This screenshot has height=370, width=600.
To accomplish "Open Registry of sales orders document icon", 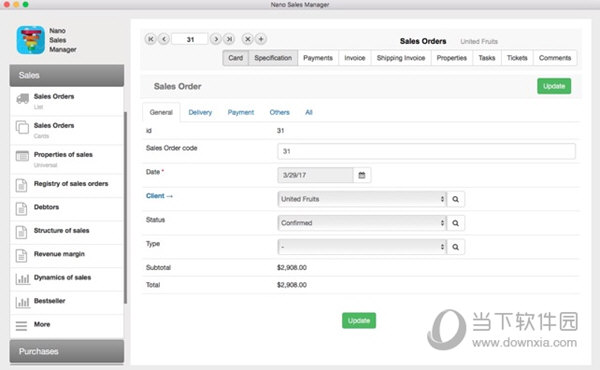I will click(21, 186).
